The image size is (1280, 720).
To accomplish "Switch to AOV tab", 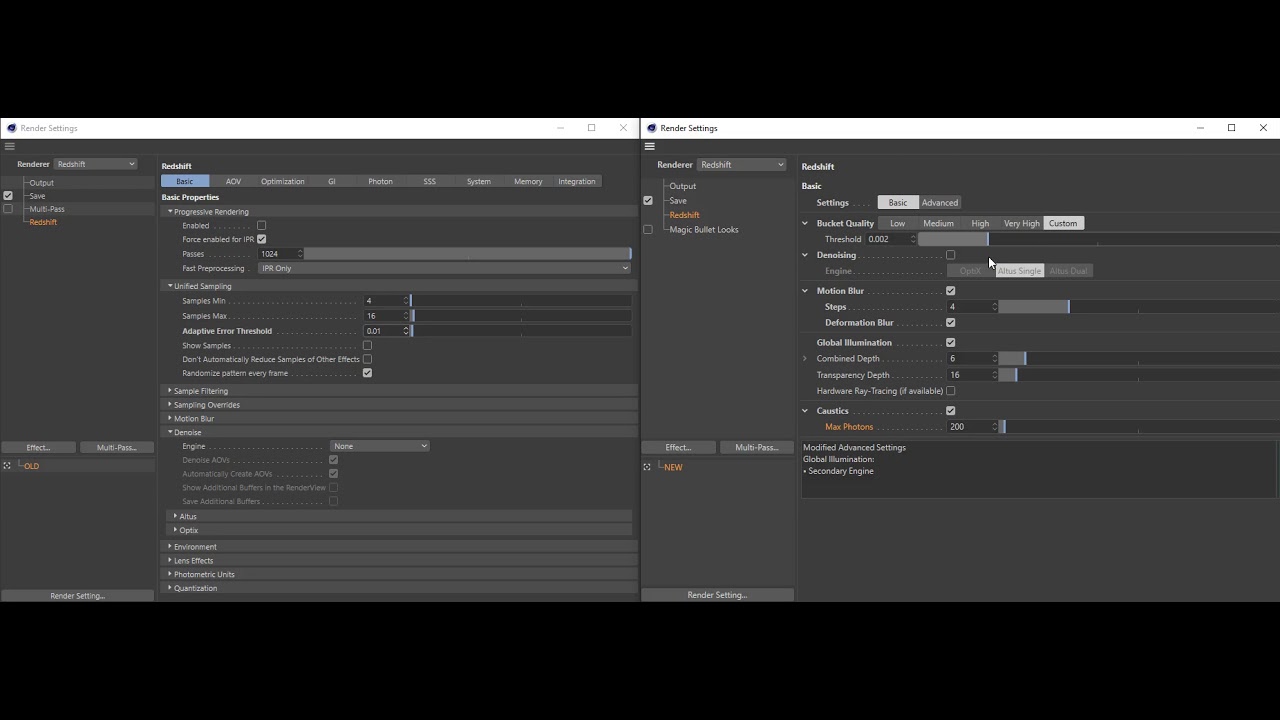I will pos(233,181).
